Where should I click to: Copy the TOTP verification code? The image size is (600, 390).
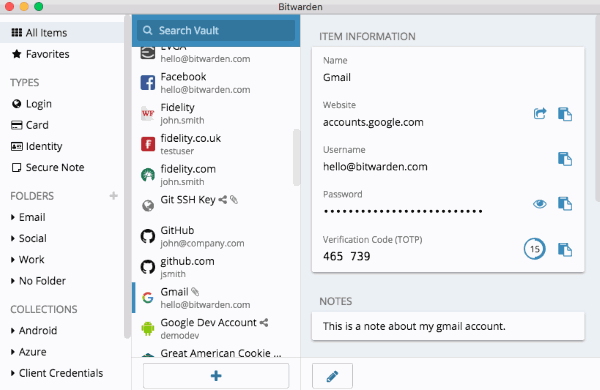(x=565, y=250)
